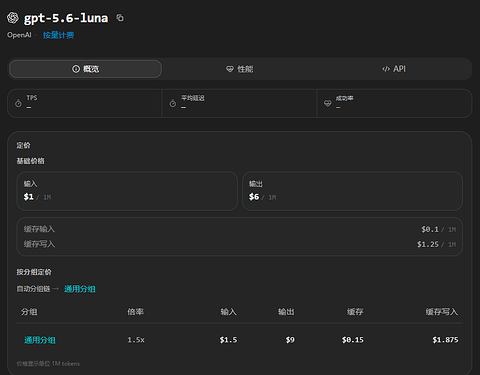Viewport: 480px width, 375px height.
Task: Open the API tab
Action: pos(394,69)
